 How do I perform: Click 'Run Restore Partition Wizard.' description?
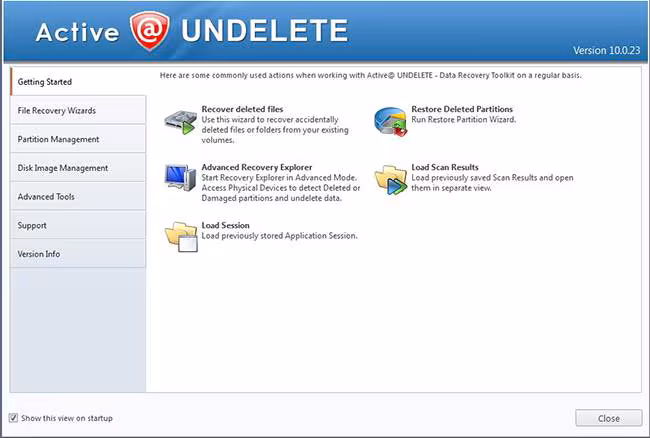[x=463, y=119]
